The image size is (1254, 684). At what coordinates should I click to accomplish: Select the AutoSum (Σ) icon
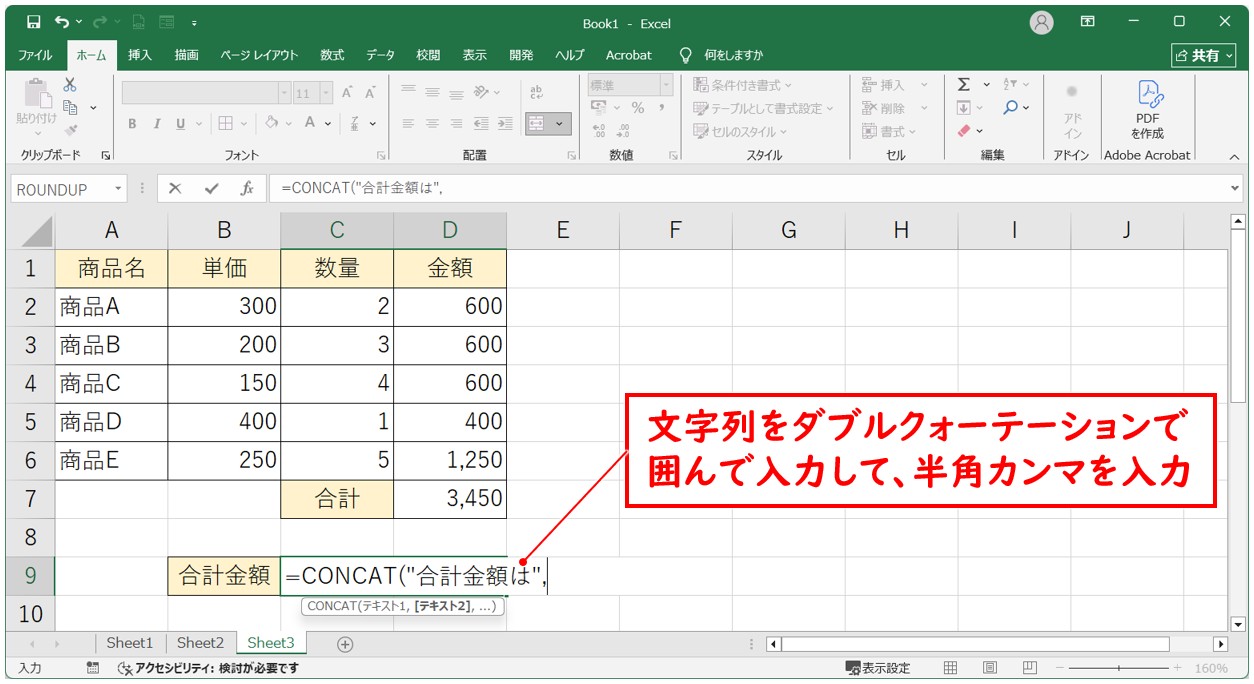(x=962, y=85)
